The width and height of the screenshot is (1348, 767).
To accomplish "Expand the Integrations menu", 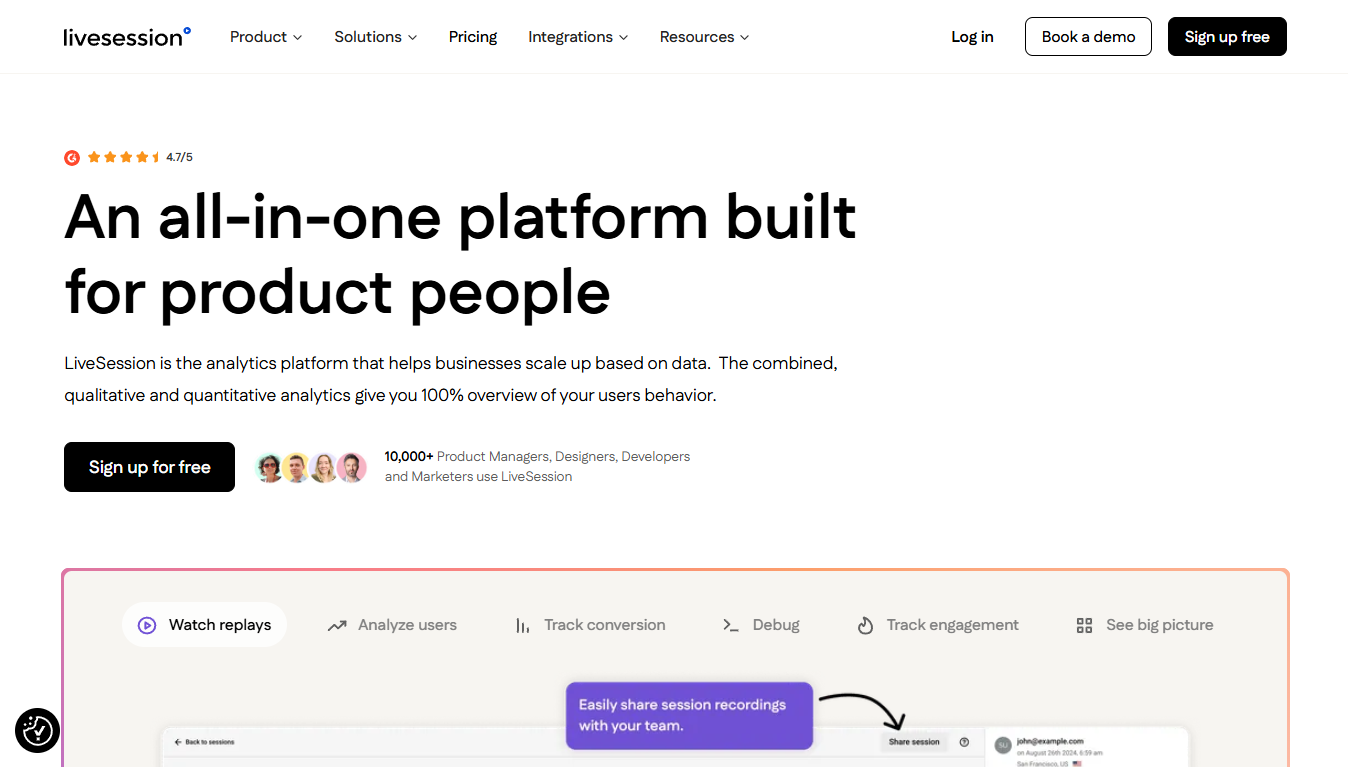I will (x=578, y=37).
